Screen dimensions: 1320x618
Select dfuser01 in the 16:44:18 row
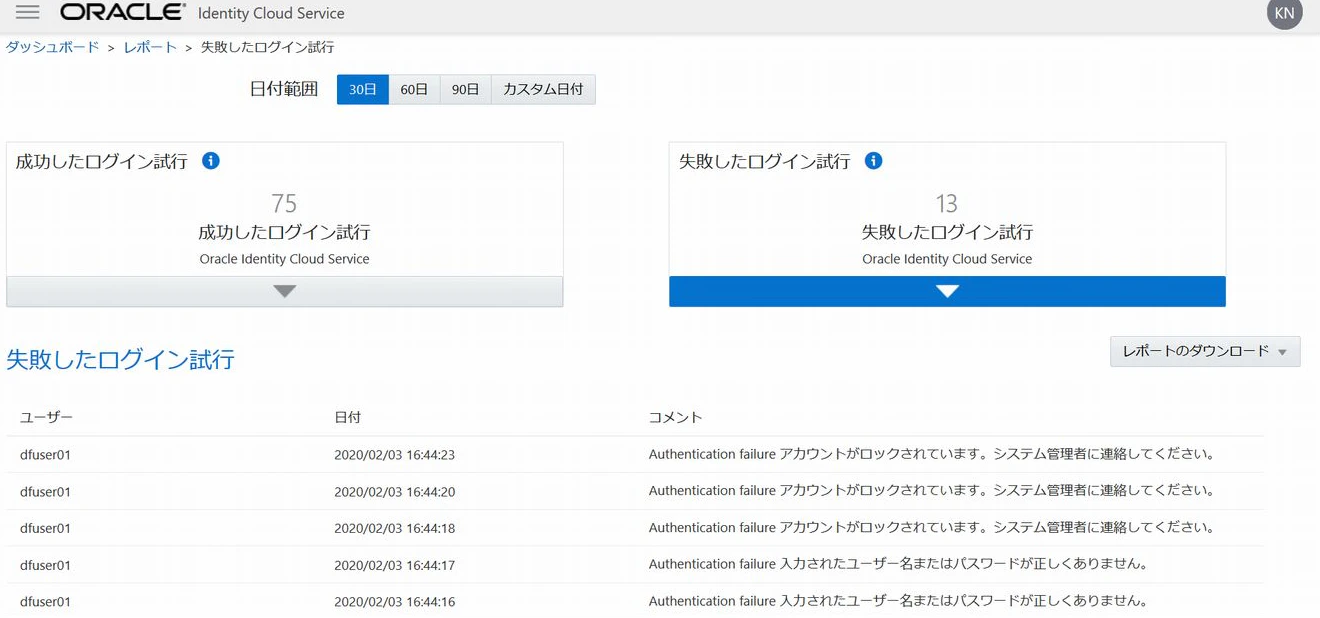[45, 528]
